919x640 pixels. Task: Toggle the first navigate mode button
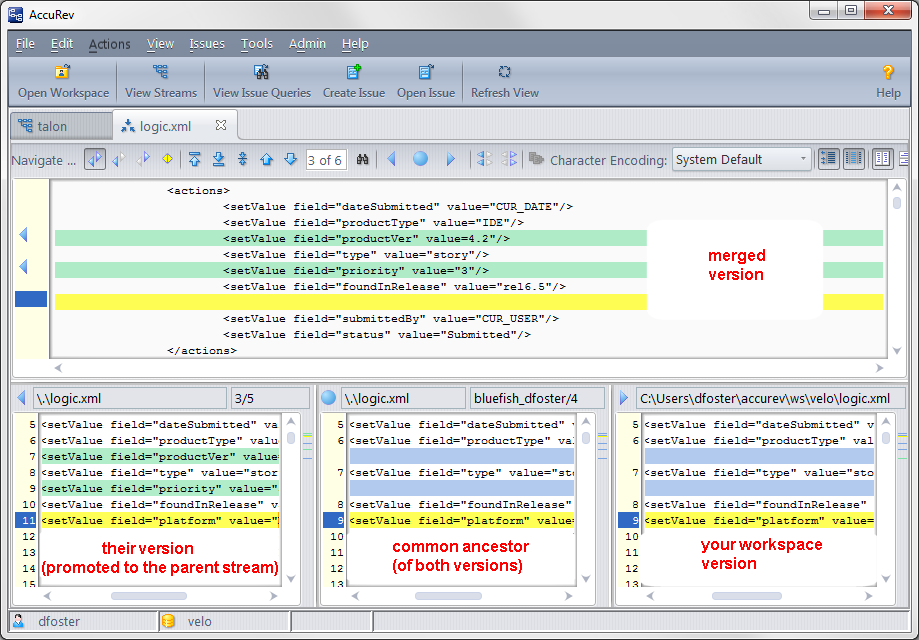pos(95,159)
